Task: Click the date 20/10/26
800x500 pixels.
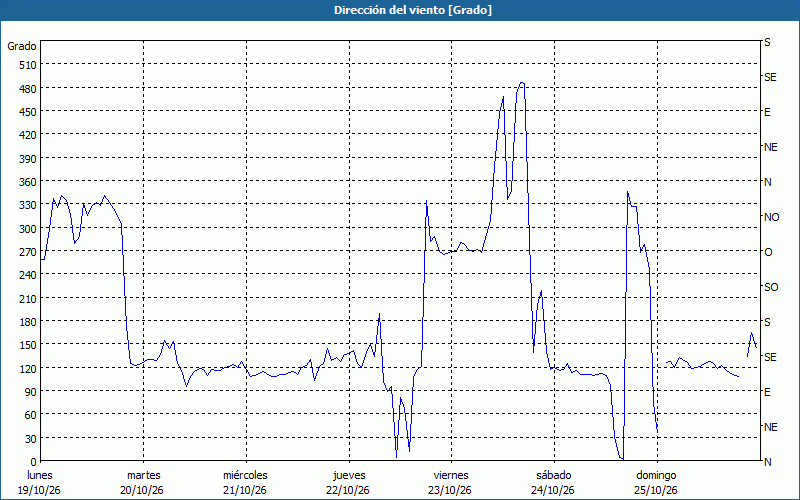Action: [x=142, y=491]
